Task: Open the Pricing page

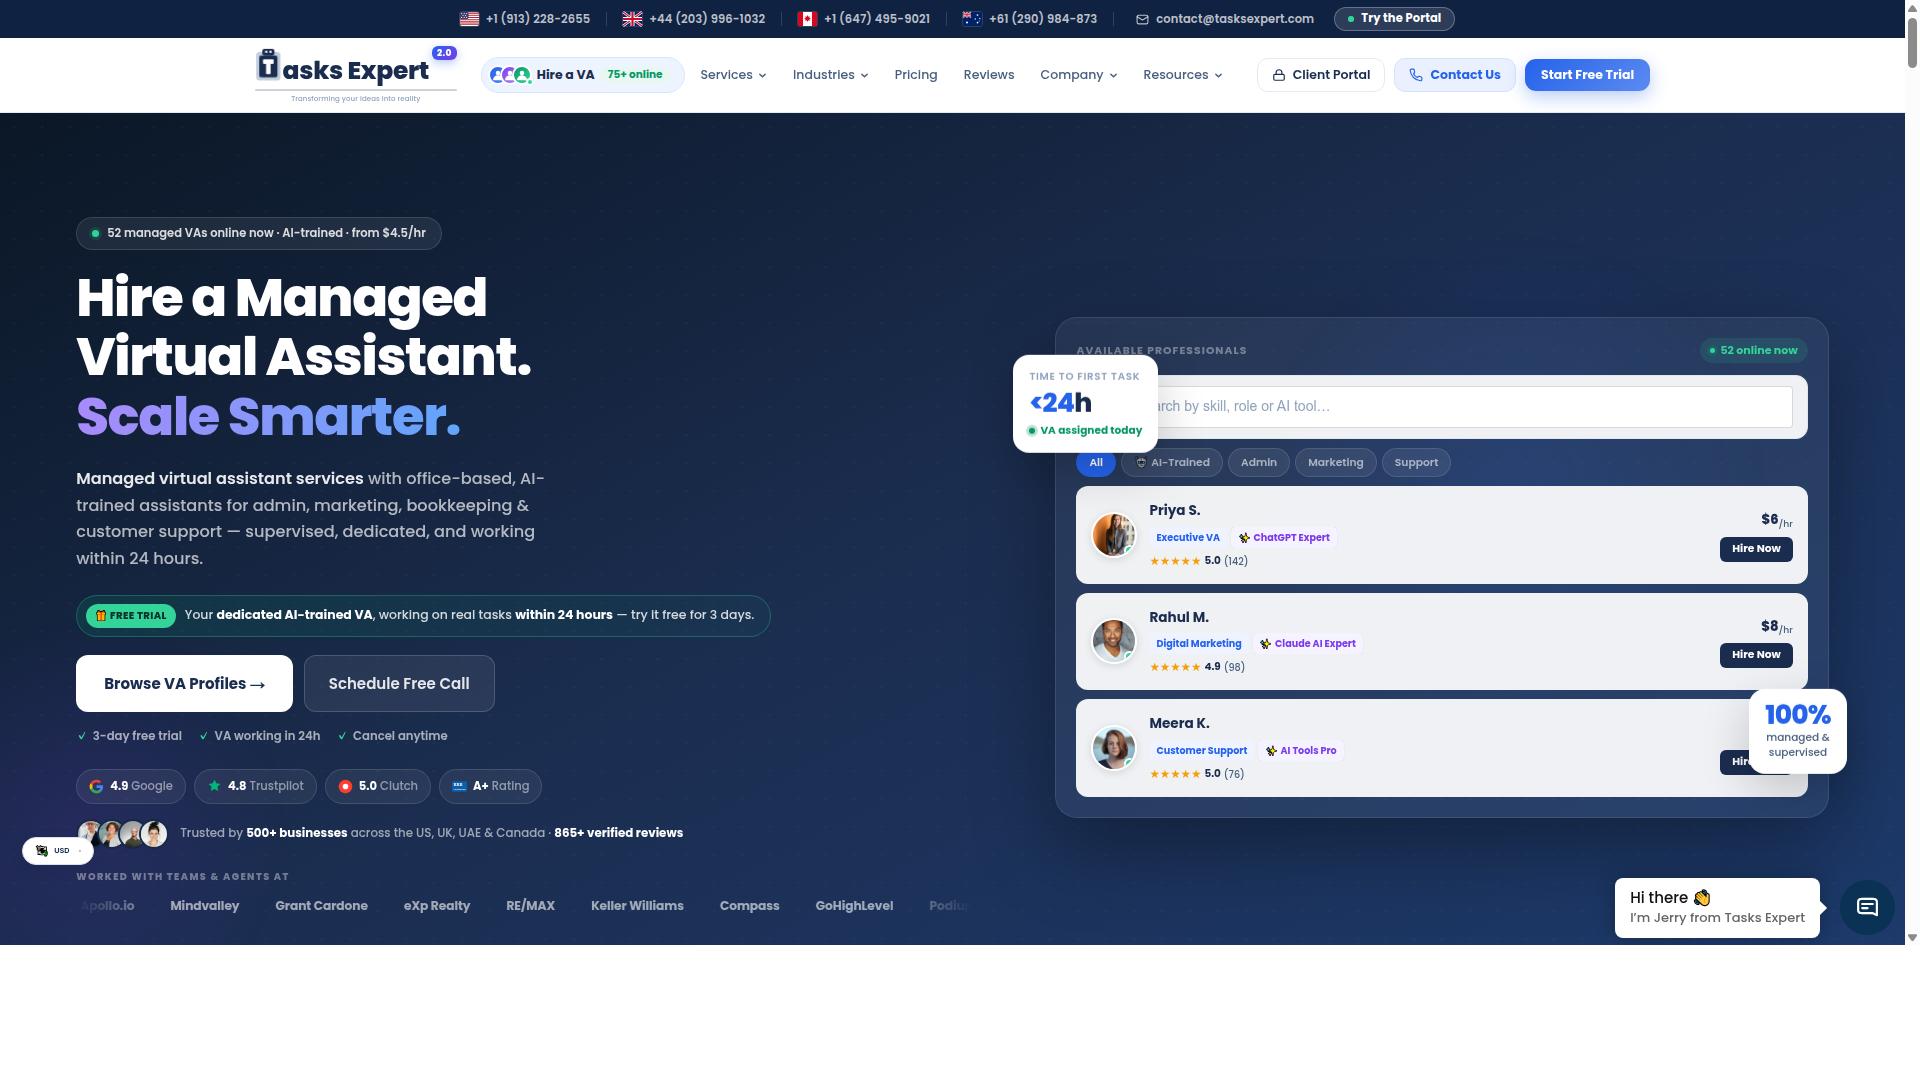Action: (x=916, y=75)
